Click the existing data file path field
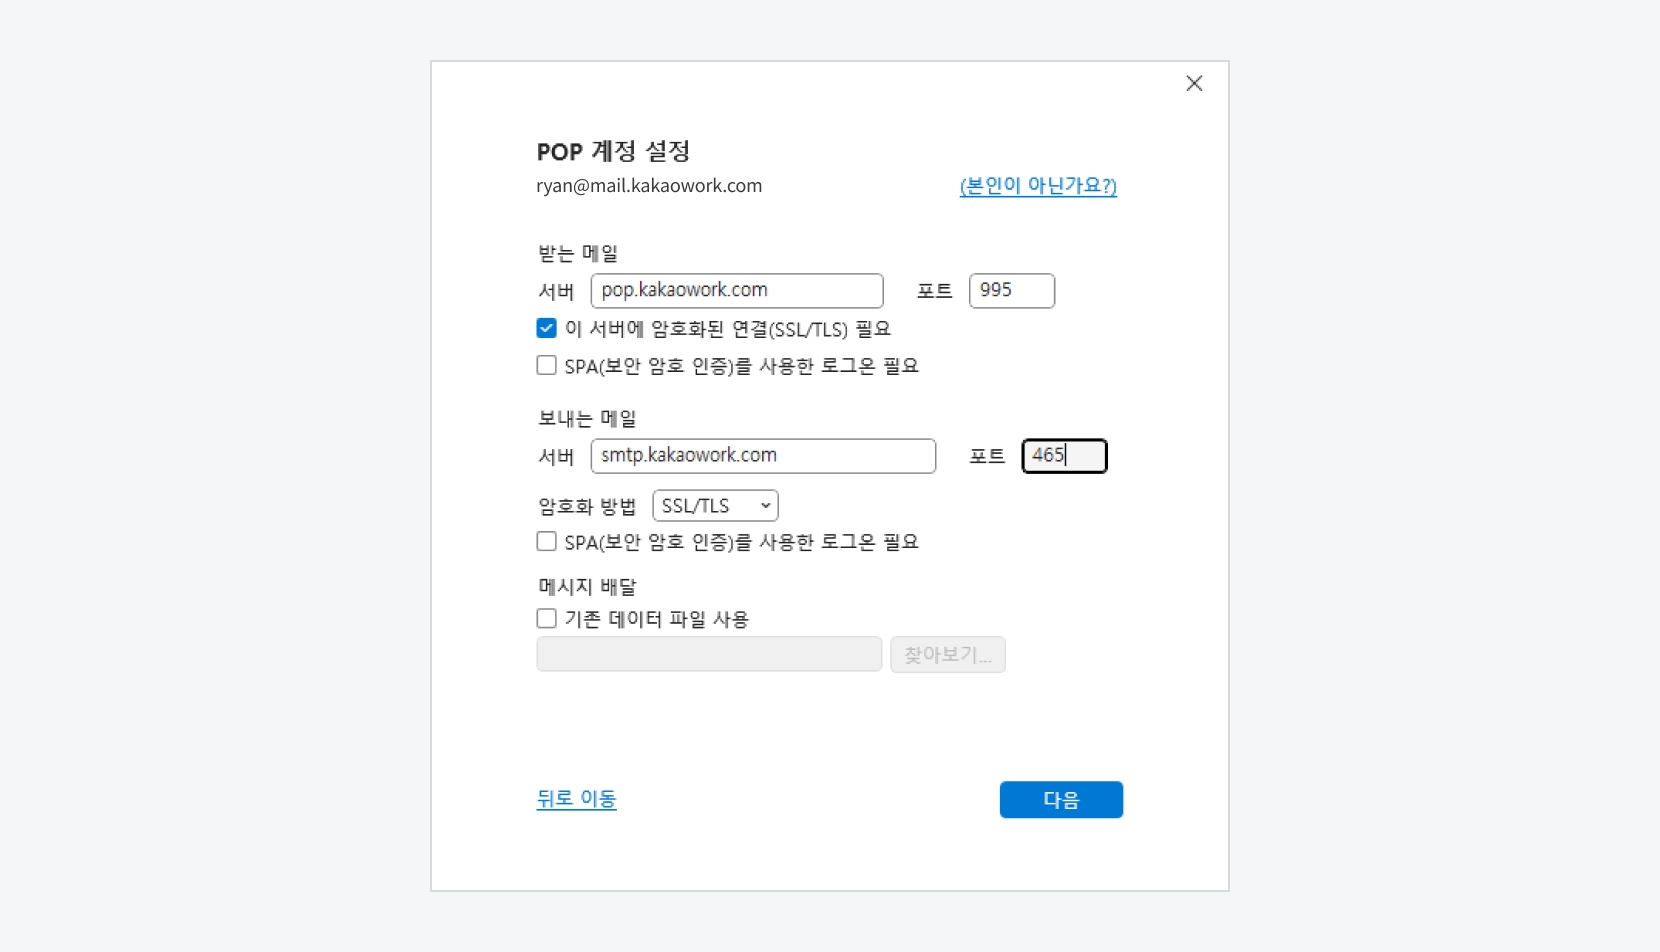Viewport: 1660px width, 952px height. pyautogui.click(x=709, y=655)
